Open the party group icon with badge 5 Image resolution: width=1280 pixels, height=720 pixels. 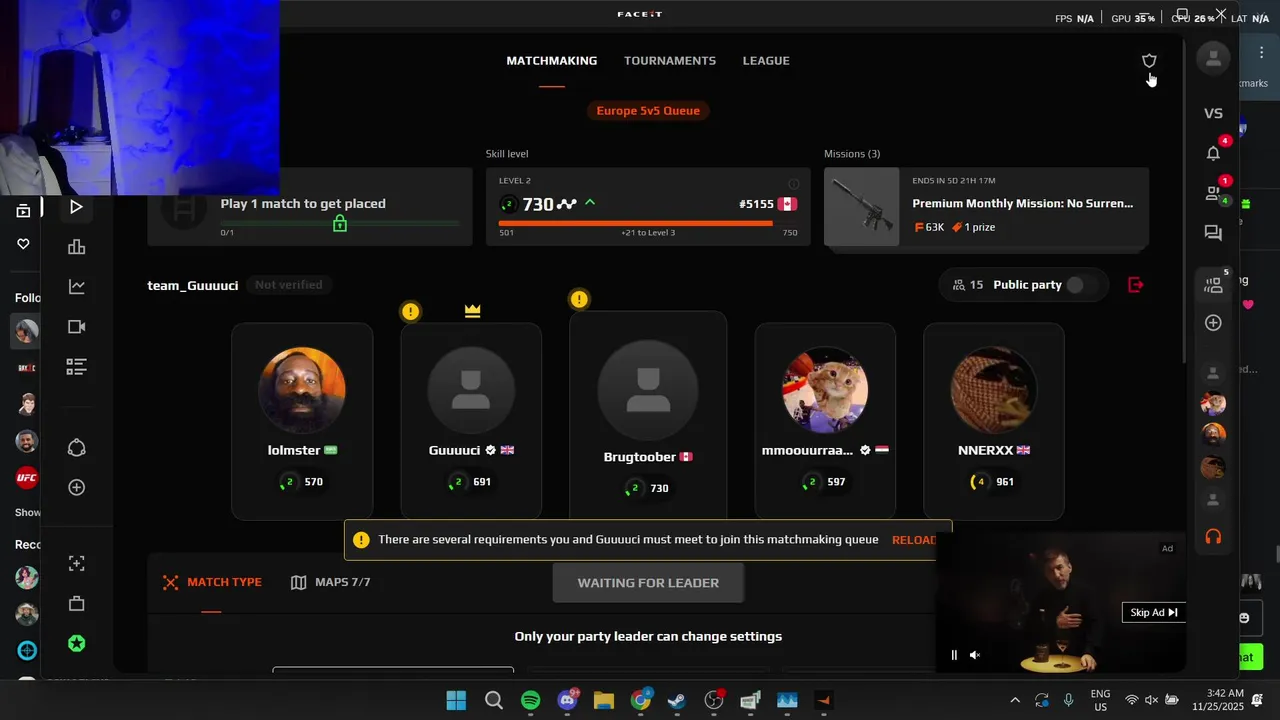coord(1213,286)
